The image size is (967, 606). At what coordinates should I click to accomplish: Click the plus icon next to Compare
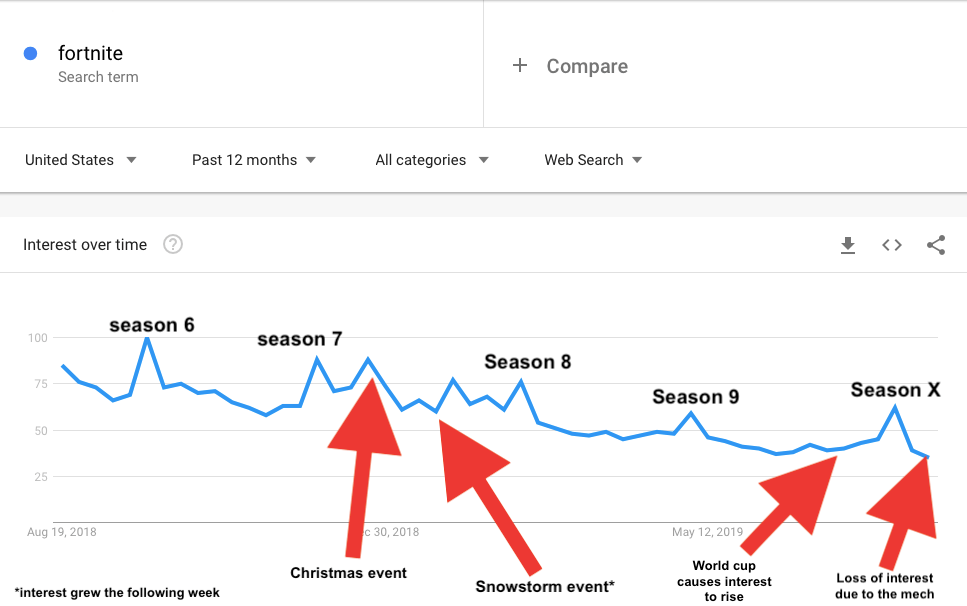pos(520,66)
